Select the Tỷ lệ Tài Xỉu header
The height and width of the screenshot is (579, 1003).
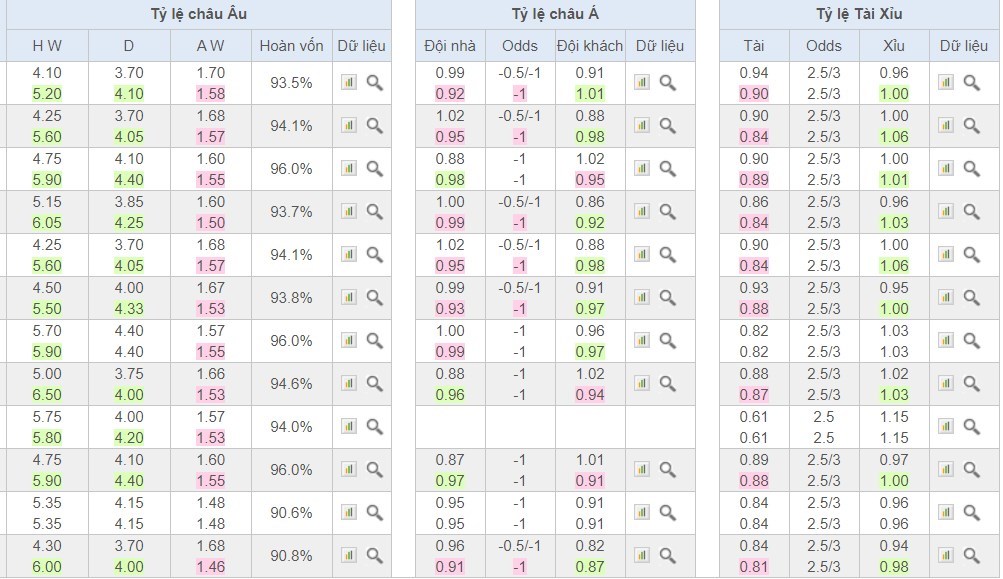coord(859,14)
